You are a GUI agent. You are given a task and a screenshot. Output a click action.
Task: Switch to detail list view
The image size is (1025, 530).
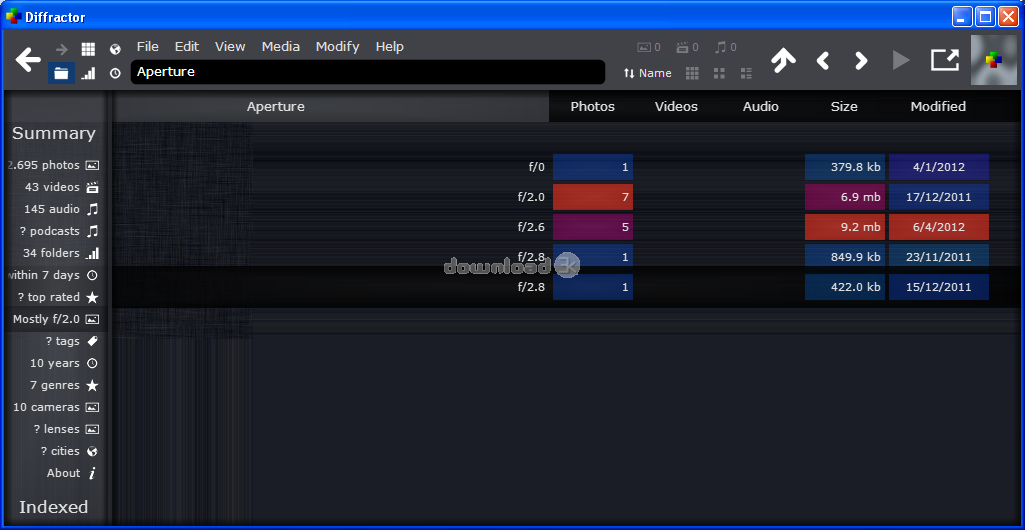746,73
